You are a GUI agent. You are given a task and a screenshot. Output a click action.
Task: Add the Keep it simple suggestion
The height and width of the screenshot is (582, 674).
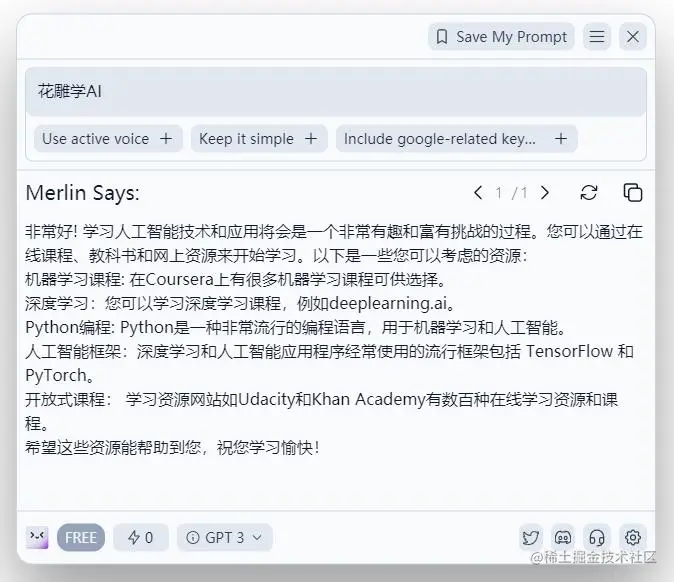259,139
